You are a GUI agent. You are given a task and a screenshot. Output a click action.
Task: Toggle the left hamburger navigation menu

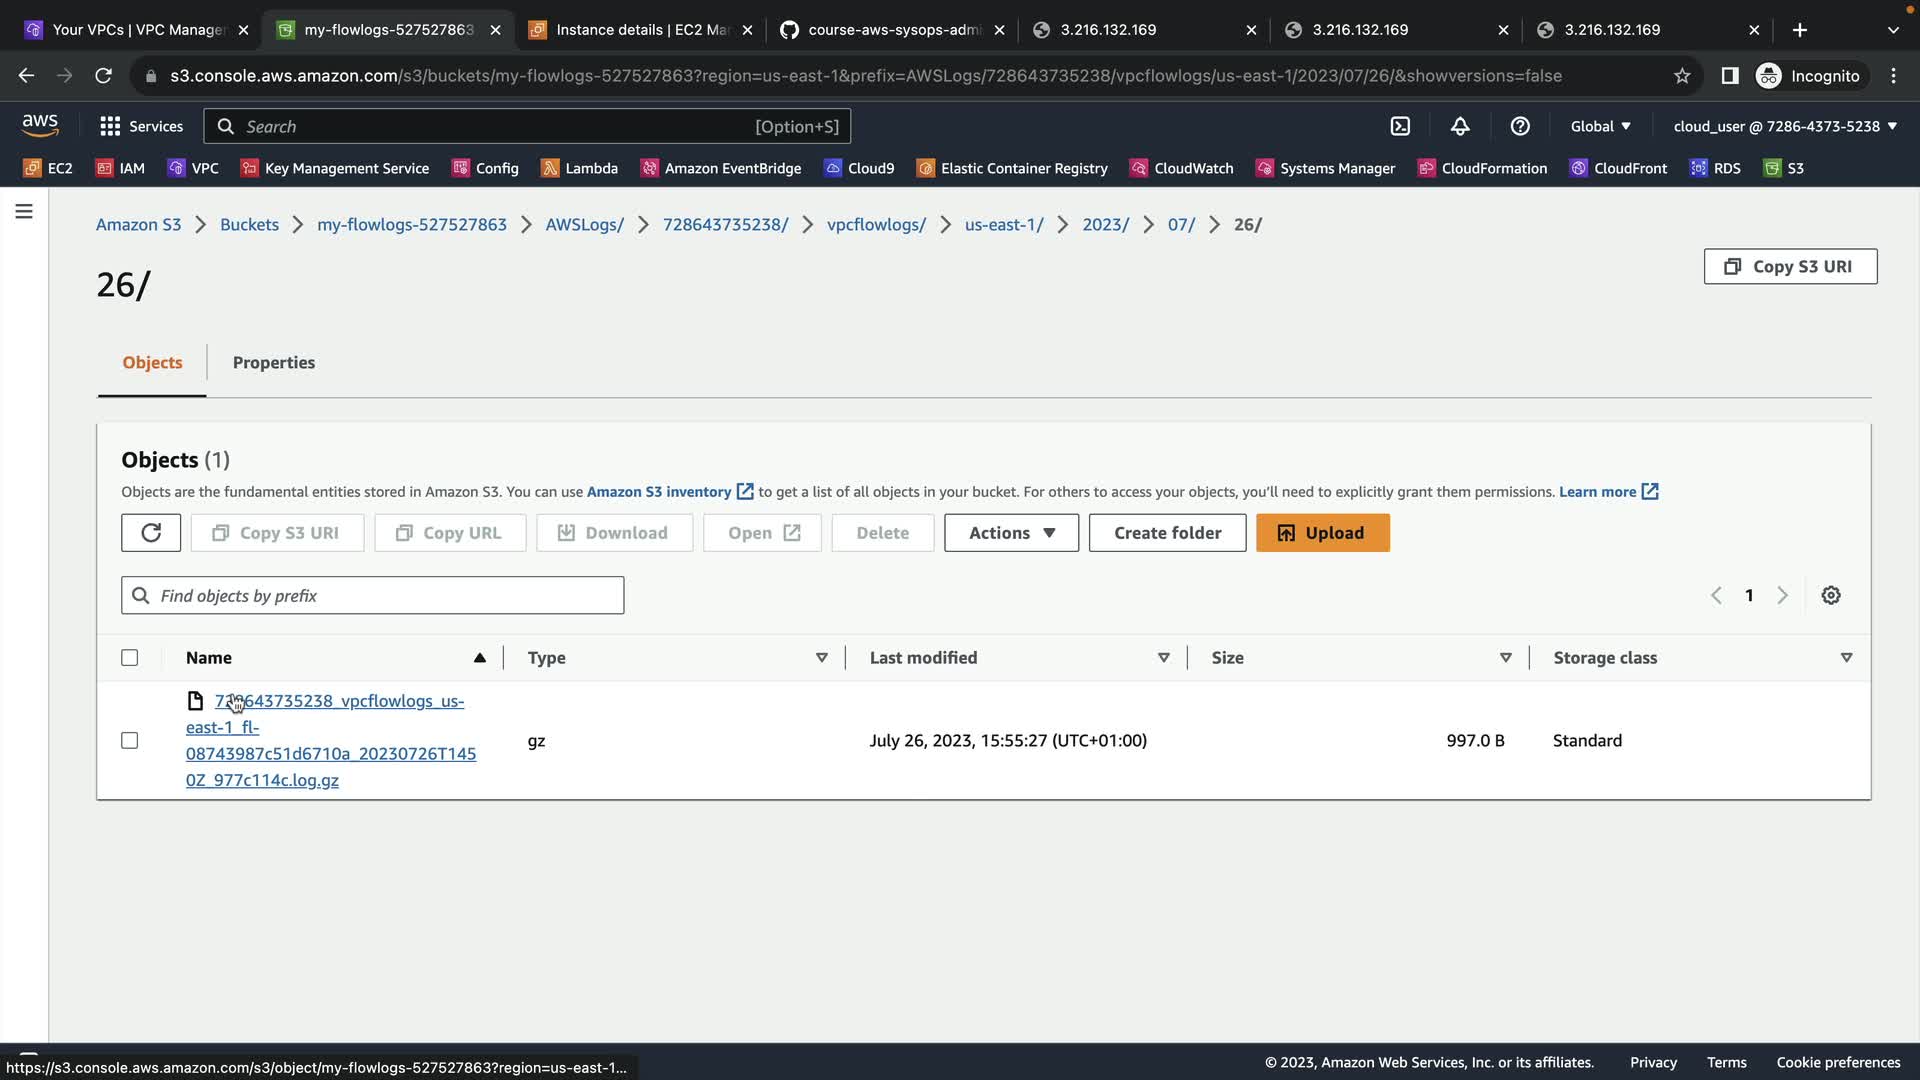click(x=24, y=211)
